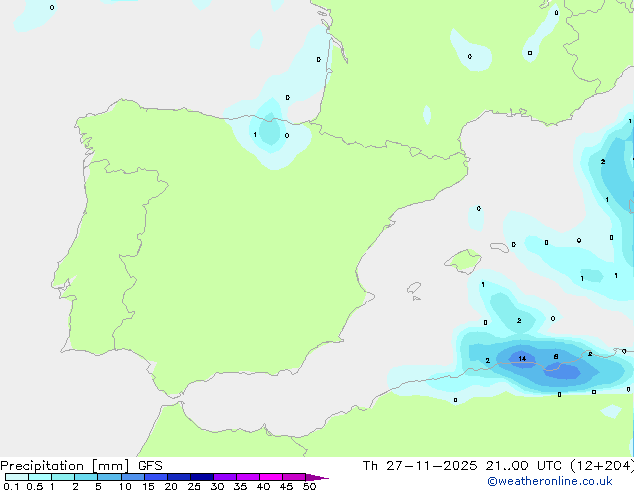Click the 0.5–1 mm legend swatch
This screenshot has width=634, height=490.
click(x=40, y=477)
